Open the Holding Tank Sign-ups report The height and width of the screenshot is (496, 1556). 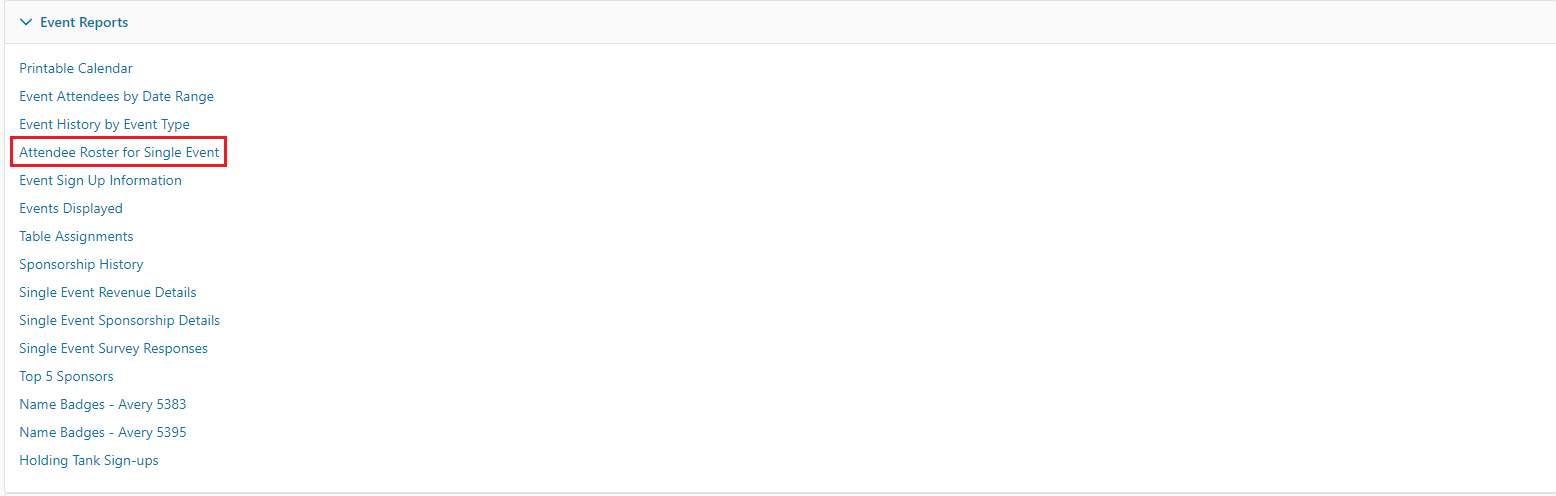click(89, 460)
